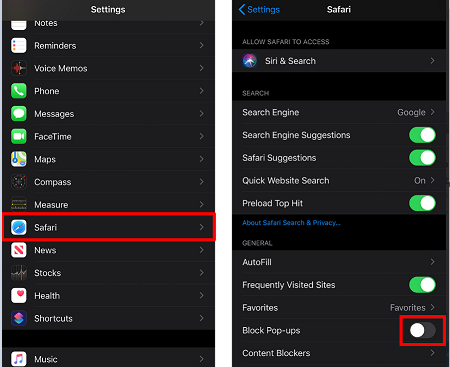Disable Search Engine Suggestions toggle
Image resolution: width=450 pixels, height=367 pixels.
422,135
